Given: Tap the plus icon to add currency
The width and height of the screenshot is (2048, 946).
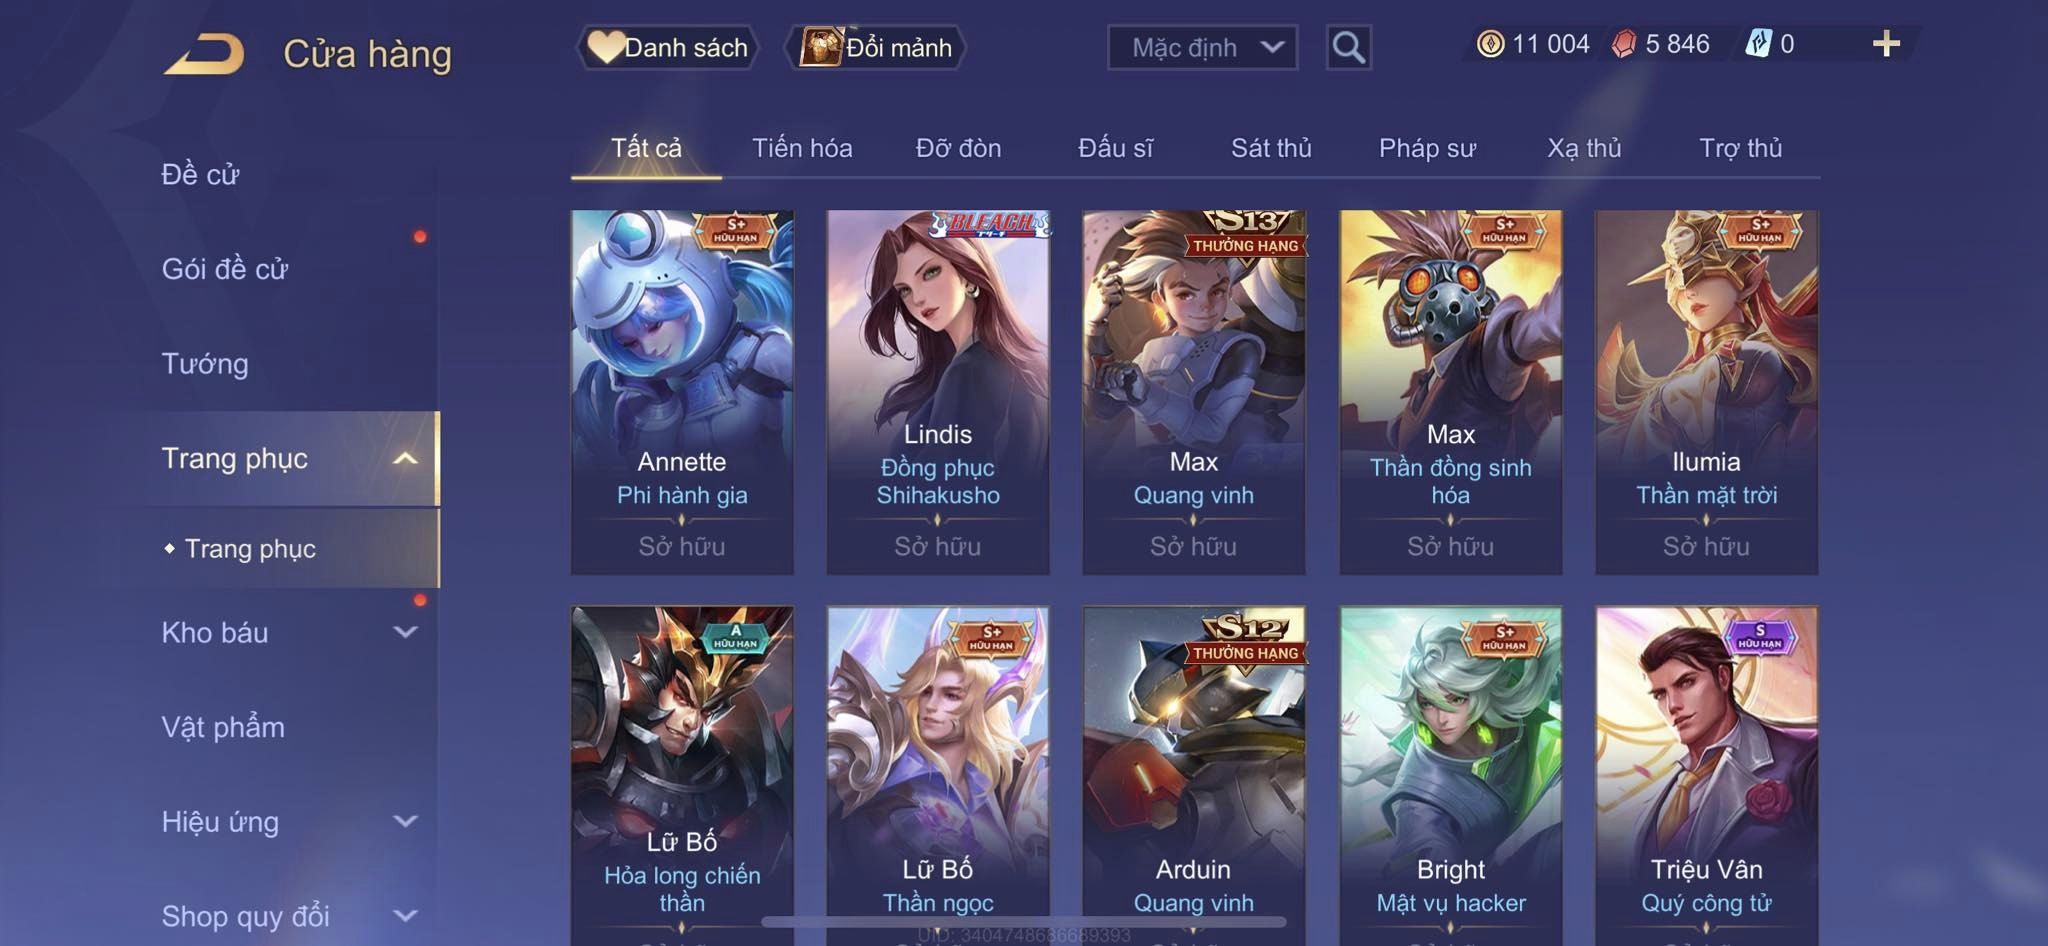Looking at the screenshot, I should [x=1886, y=44].
